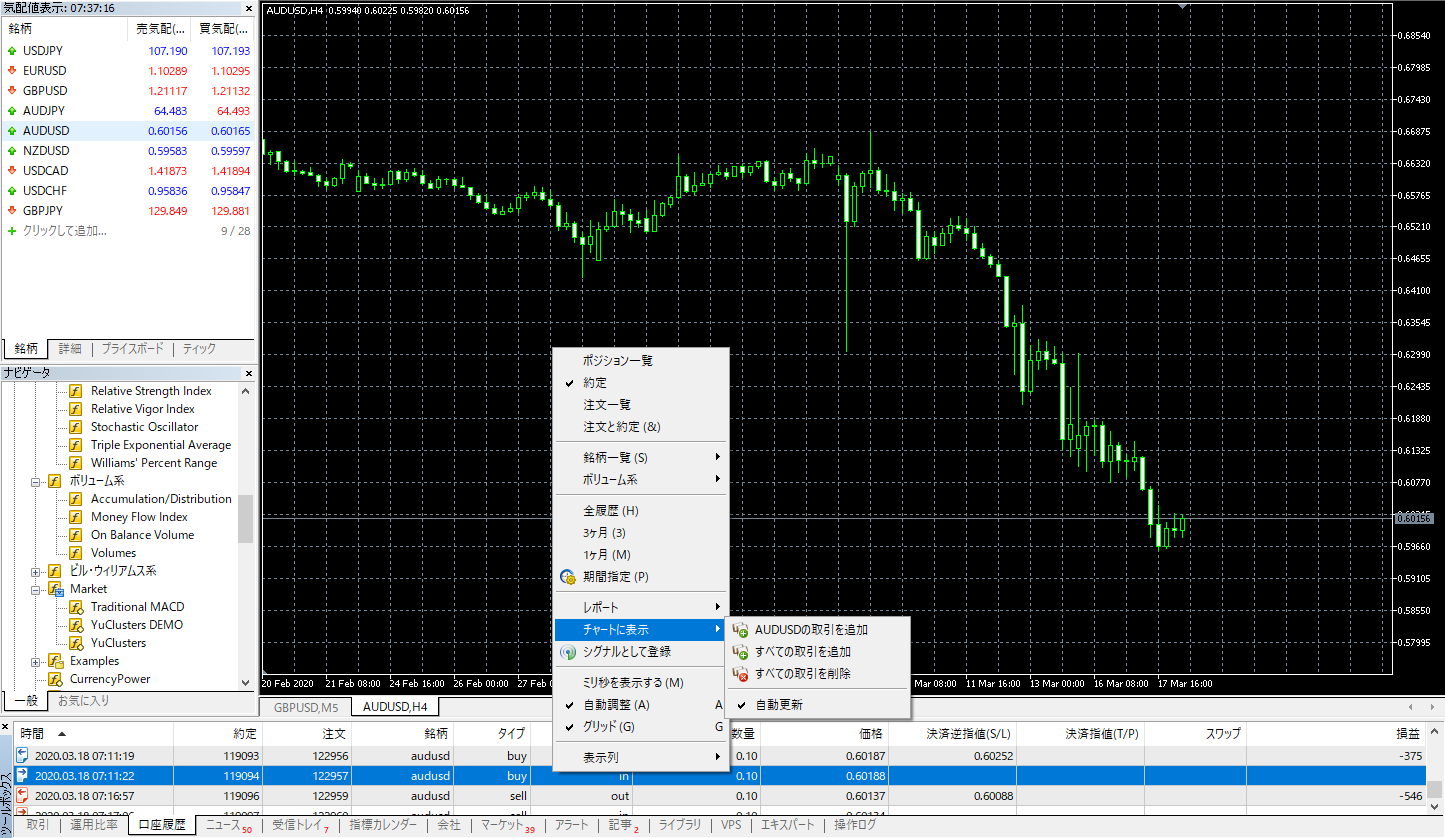Close the ナビゲータ panel
Image resolution: width=1445 pixels, height=838 pixels.
point(249,373)
